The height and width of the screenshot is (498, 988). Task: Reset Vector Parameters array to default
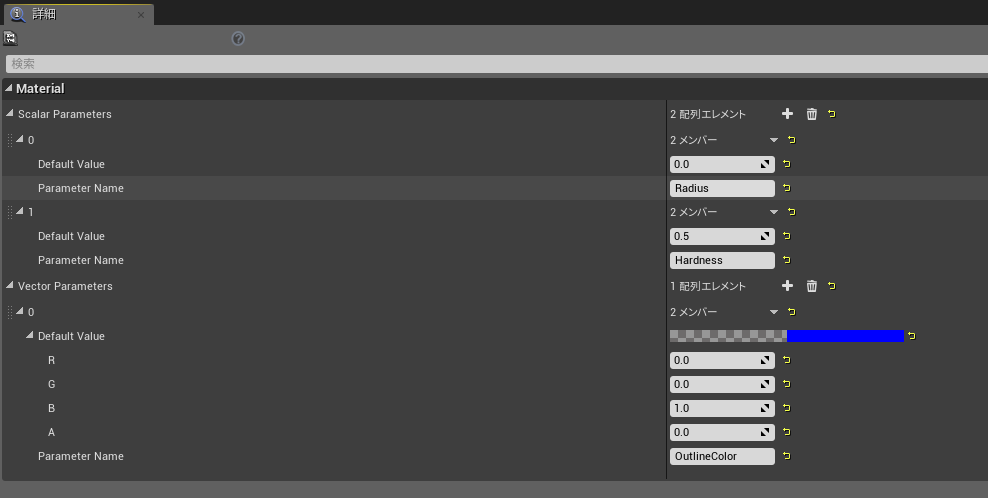click(832, 286)
